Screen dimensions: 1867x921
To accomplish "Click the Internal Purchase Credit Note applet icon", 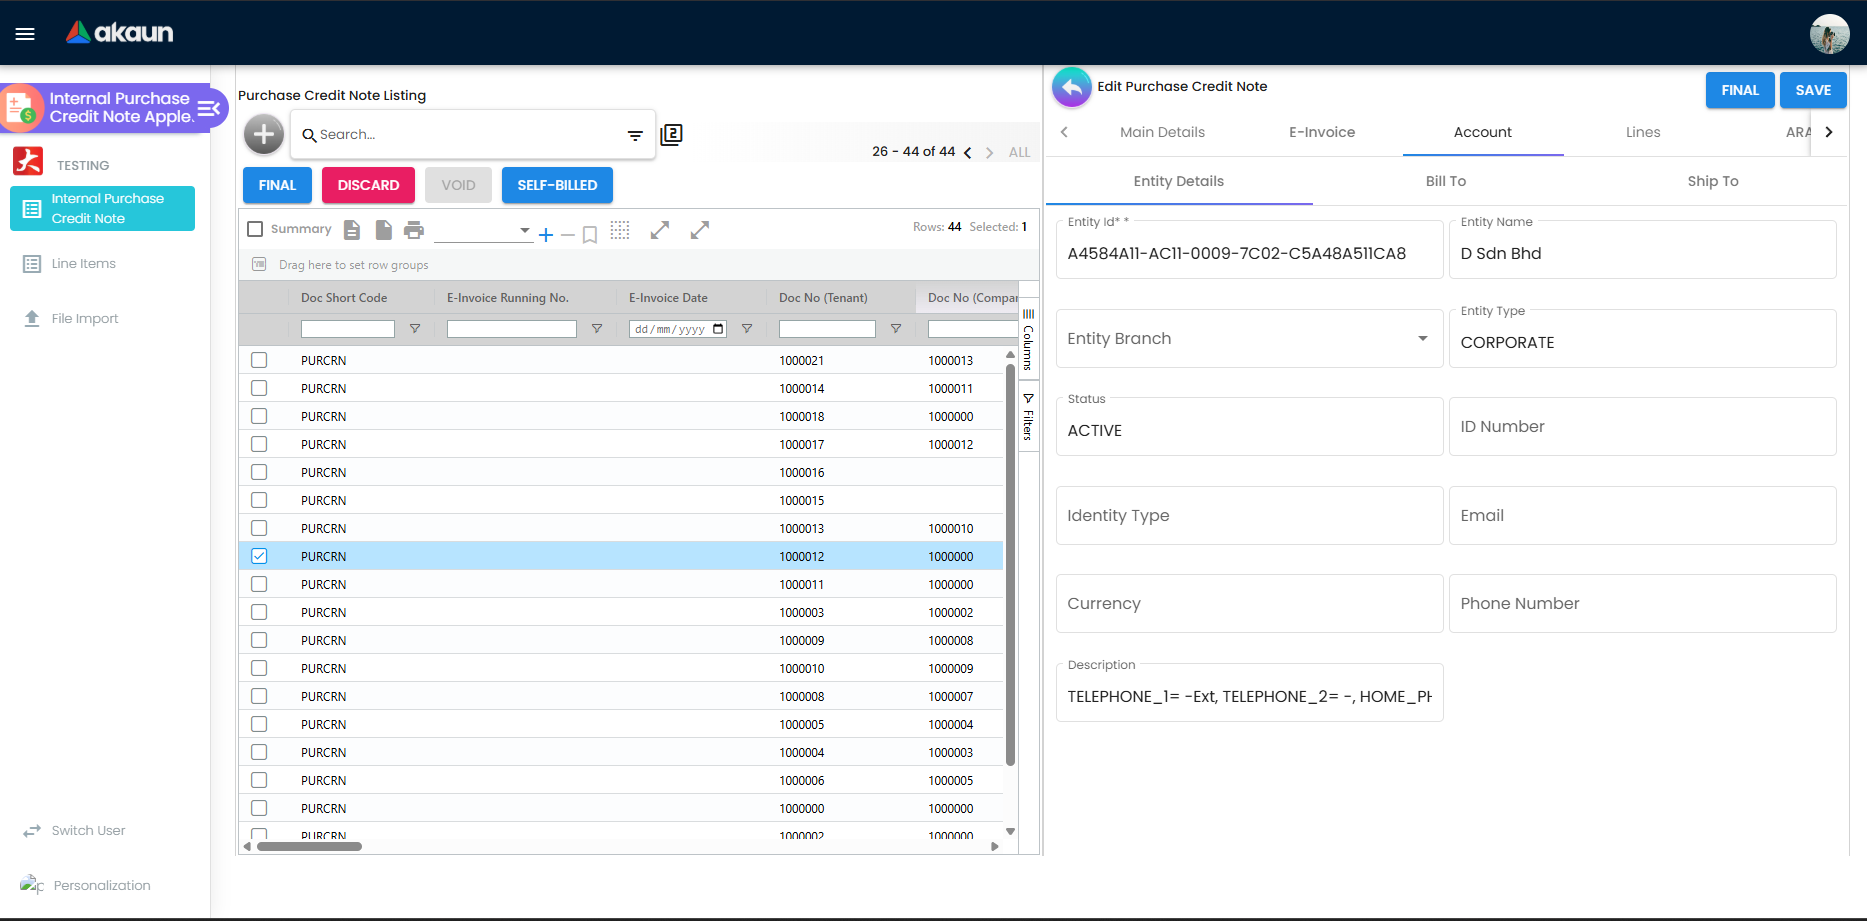I will click(22, 108).
